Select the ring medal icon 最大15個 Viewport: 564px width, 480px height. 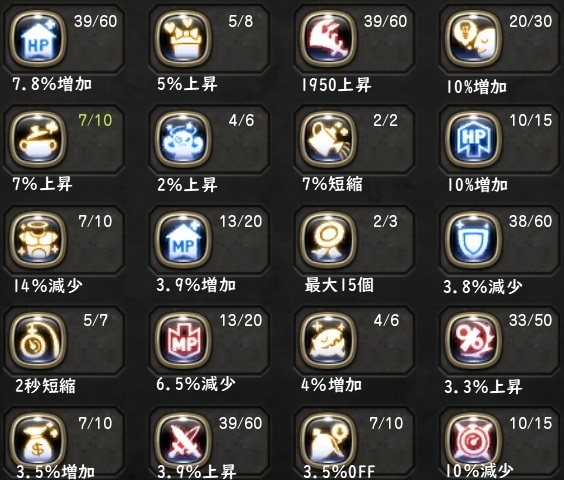coord(328,240)
